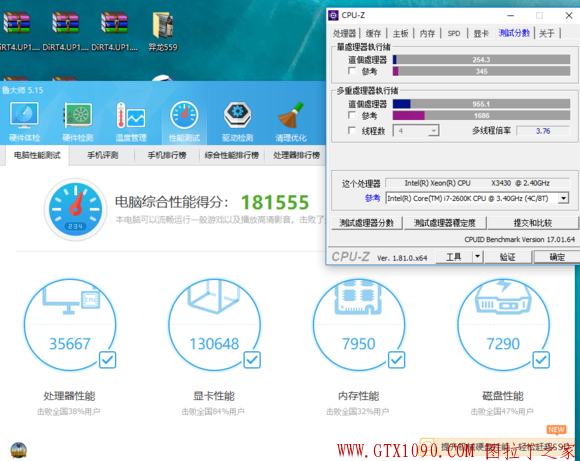This screenshot has width=580, height=461.
Task: Click 測試處理器穩定度 stress CPU button
Action: click(445, 223)
